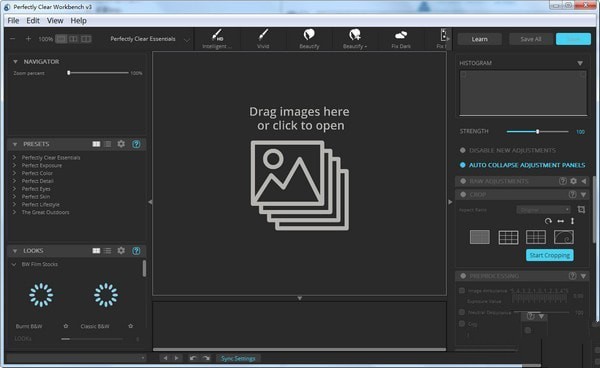Open Looks settings gear
Screen dimensions: 600x368
[121, 251]
